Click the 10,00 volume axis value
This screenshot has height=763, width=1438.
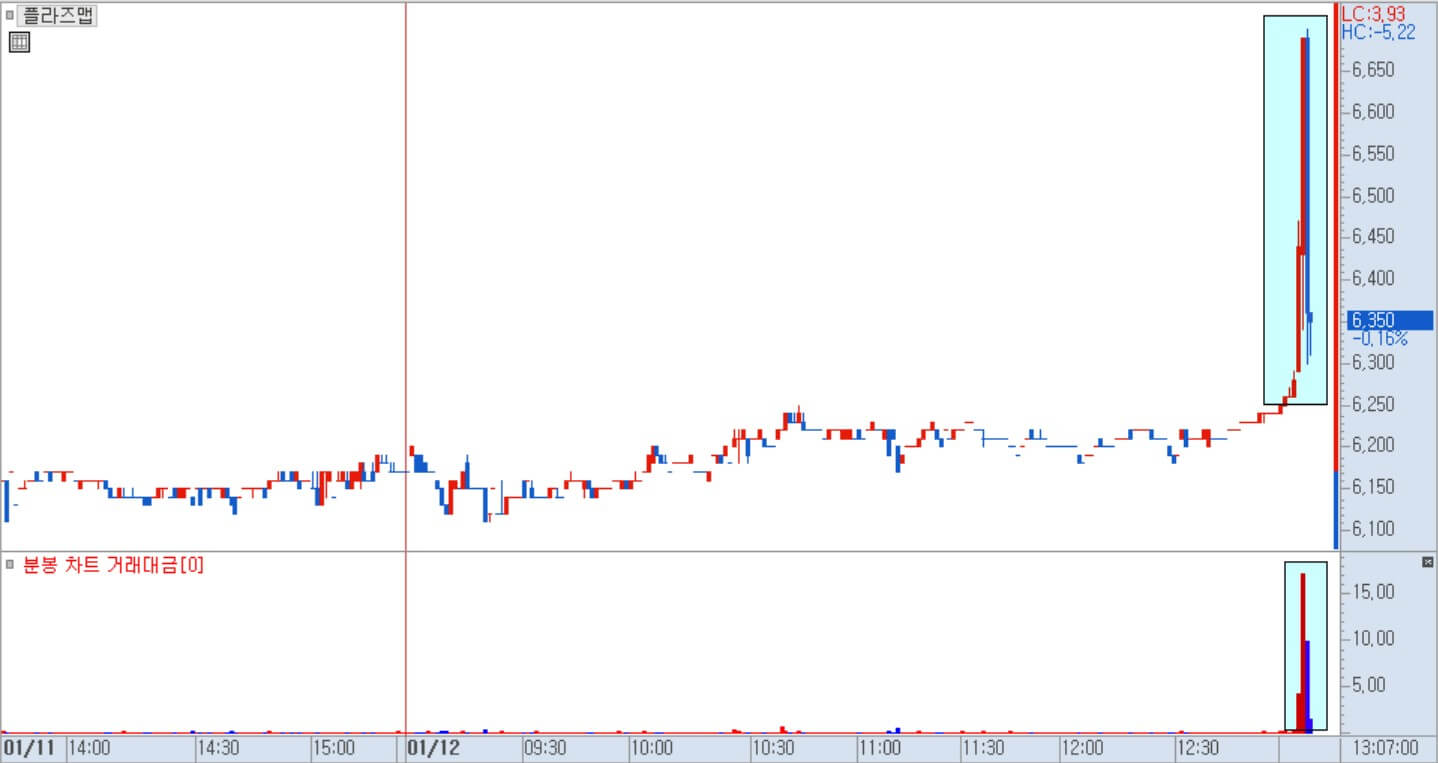[1373, 638]
